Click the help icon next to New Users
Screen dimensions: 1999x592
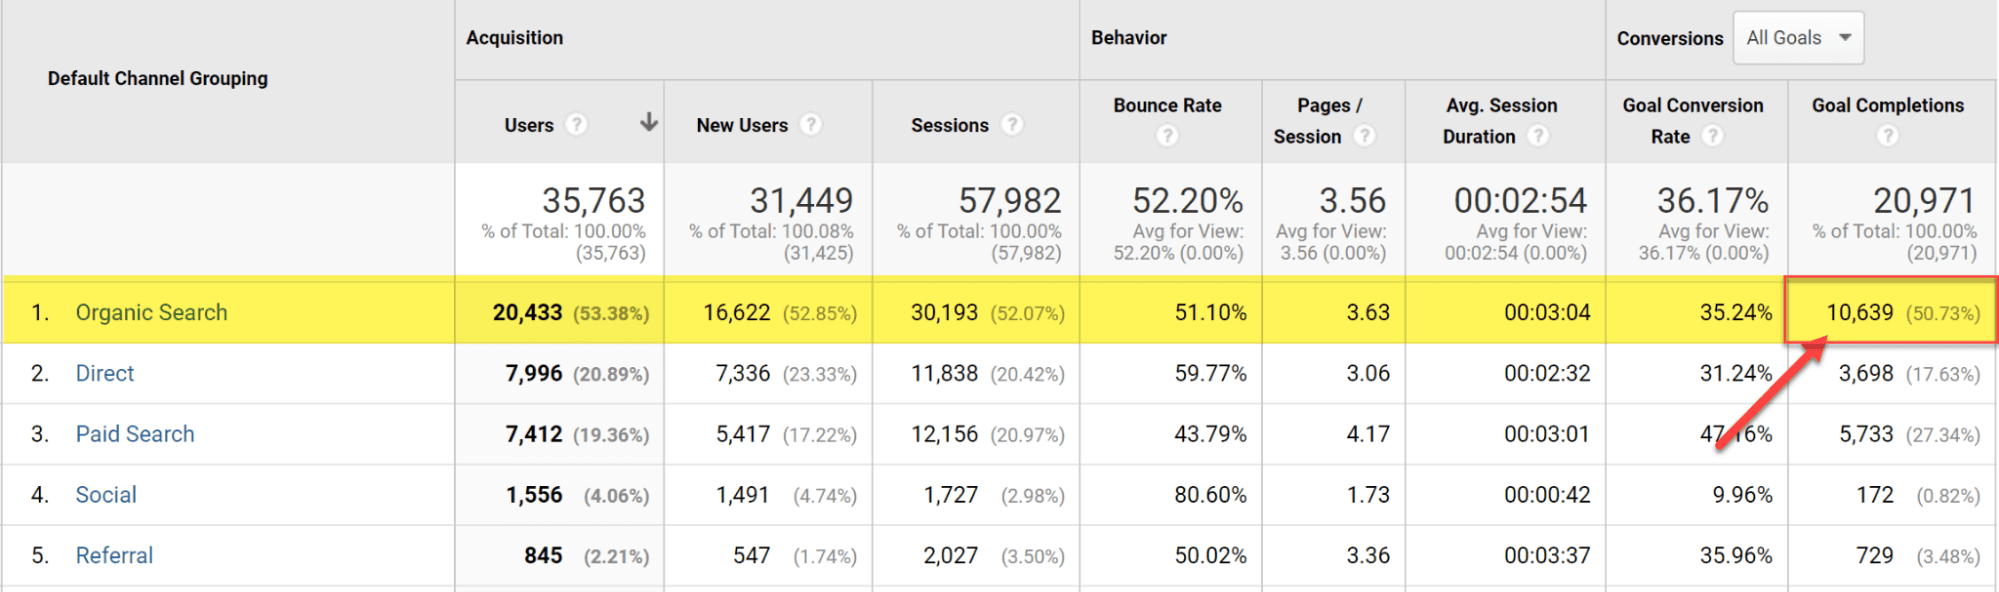coord(811,124)
